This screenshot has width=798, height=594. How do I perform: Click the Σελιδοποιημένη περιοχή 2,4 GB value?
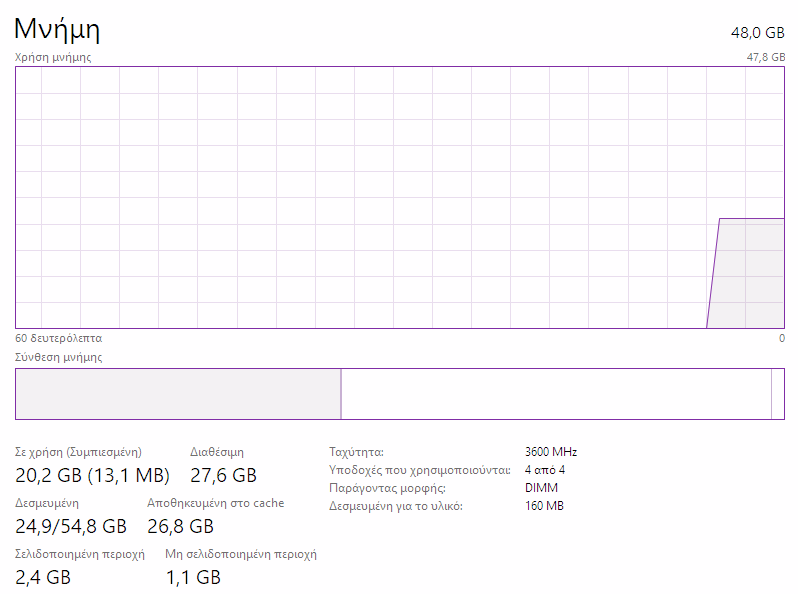(43, 577)
